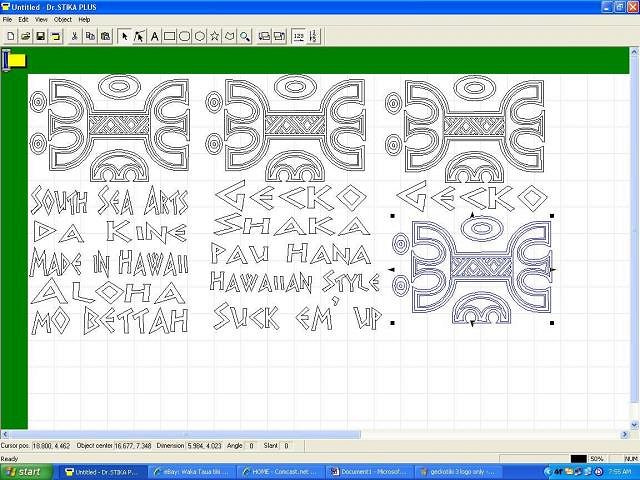Save the design with the floppy disk icon
The width and height of the screenshot is (640, 480).
point(40,36)
